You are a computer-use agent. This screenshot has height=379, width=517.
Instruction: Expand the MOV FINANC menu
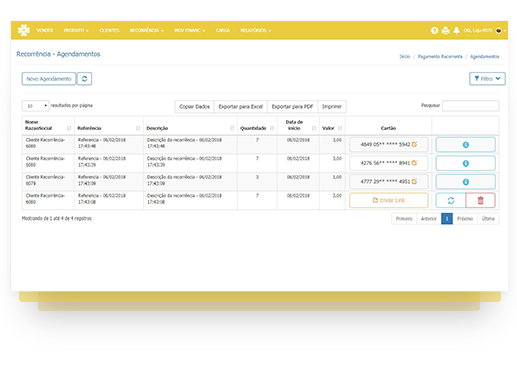[x=189, y=30]
